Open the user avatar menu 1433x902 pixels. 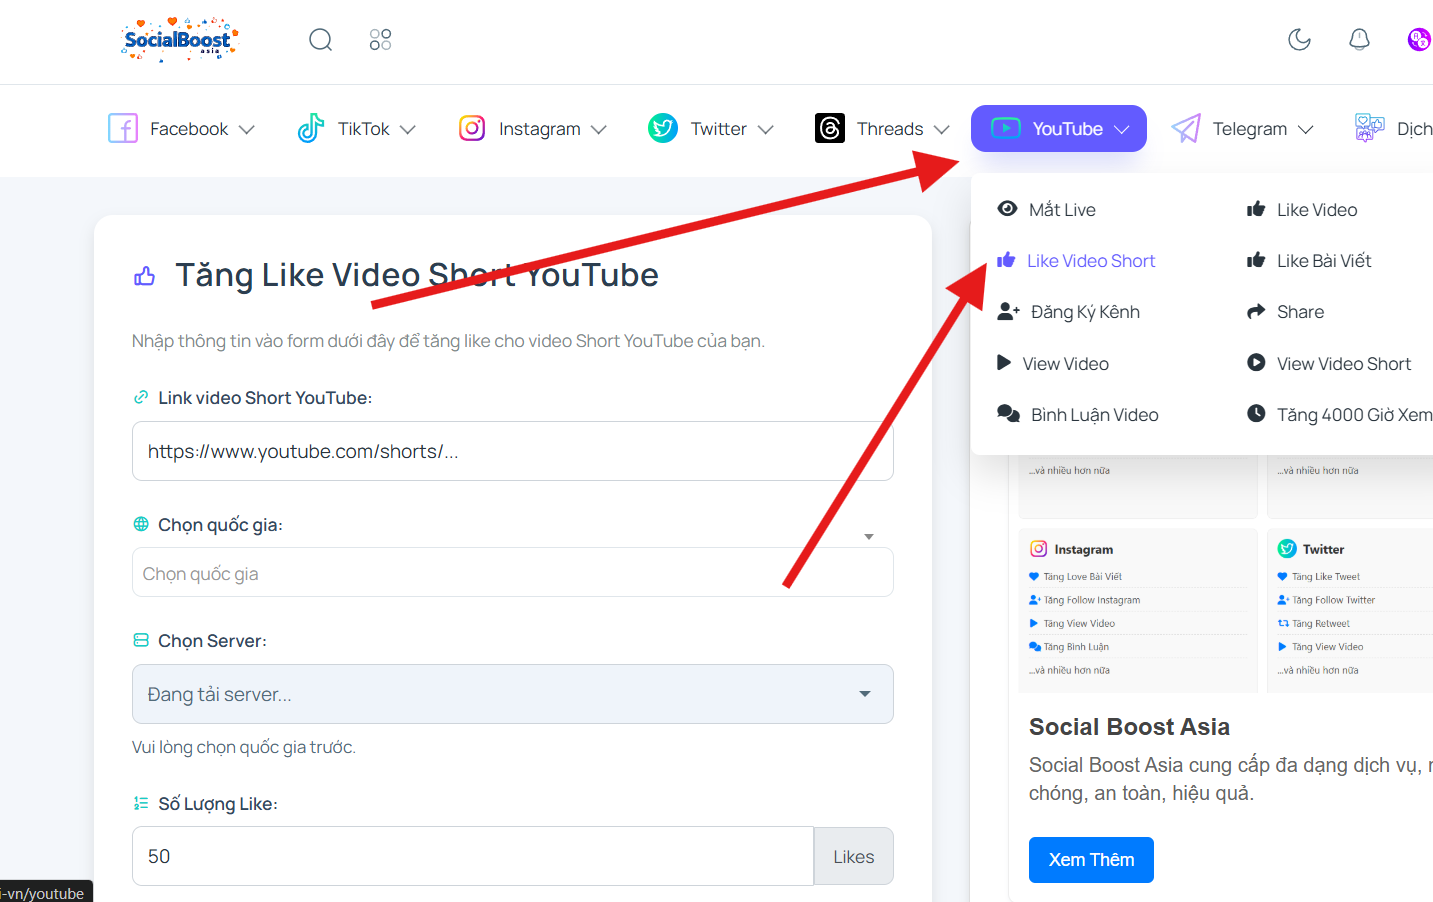(x=1419, y=39)
